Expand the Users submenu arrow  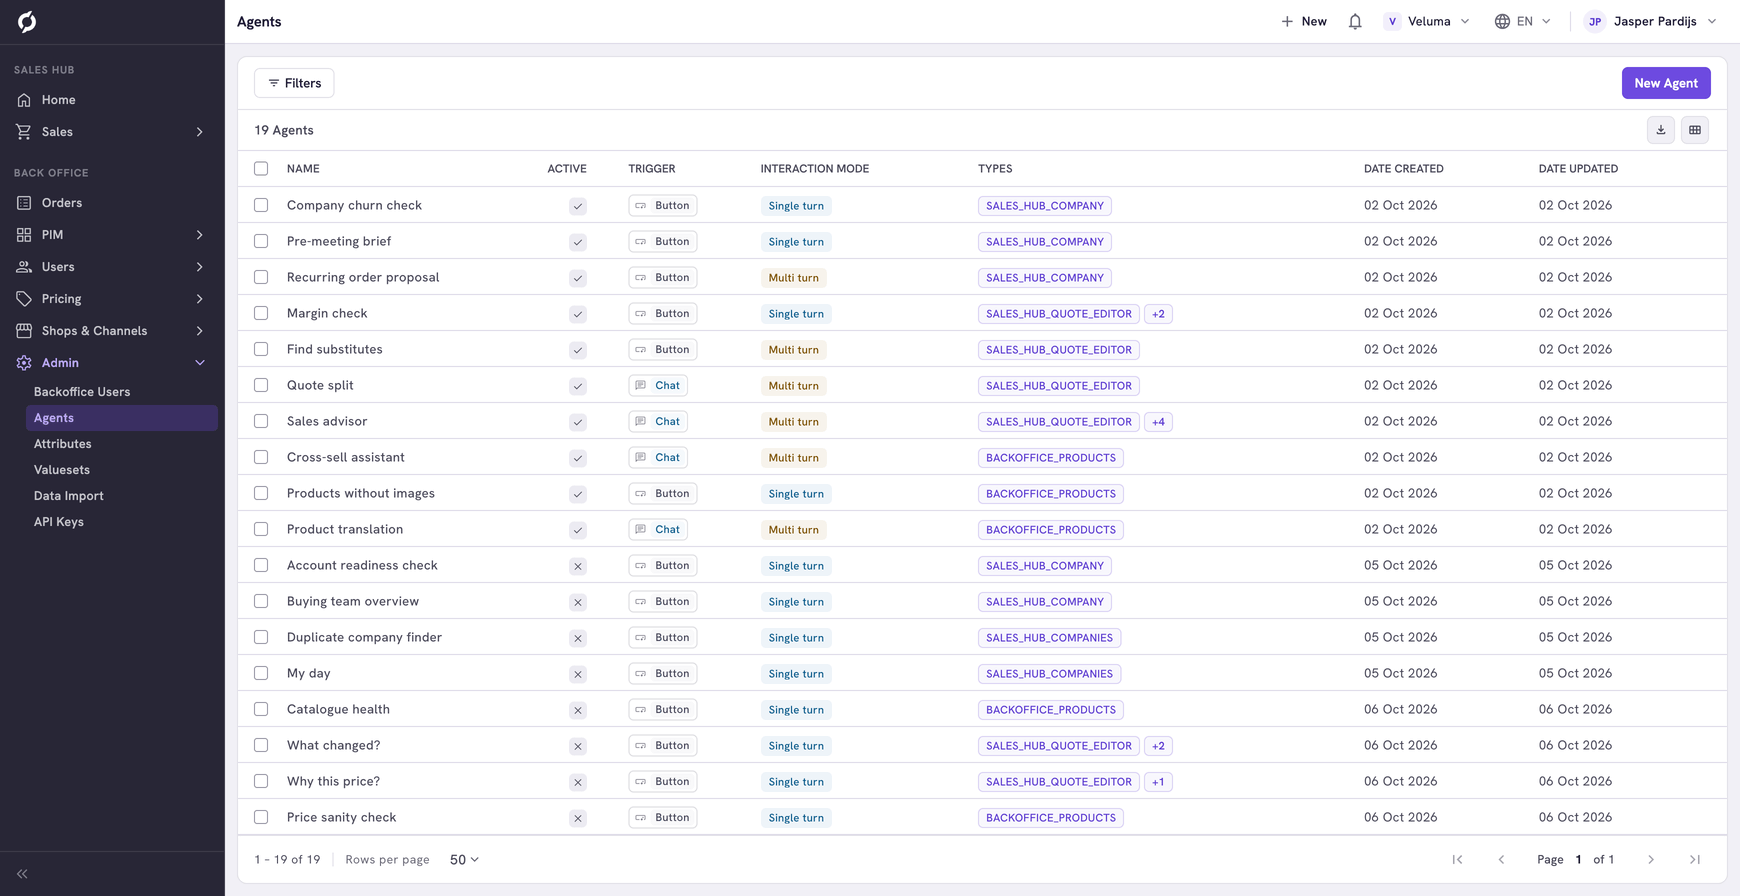pyautogui.click(x=200, y=267)
